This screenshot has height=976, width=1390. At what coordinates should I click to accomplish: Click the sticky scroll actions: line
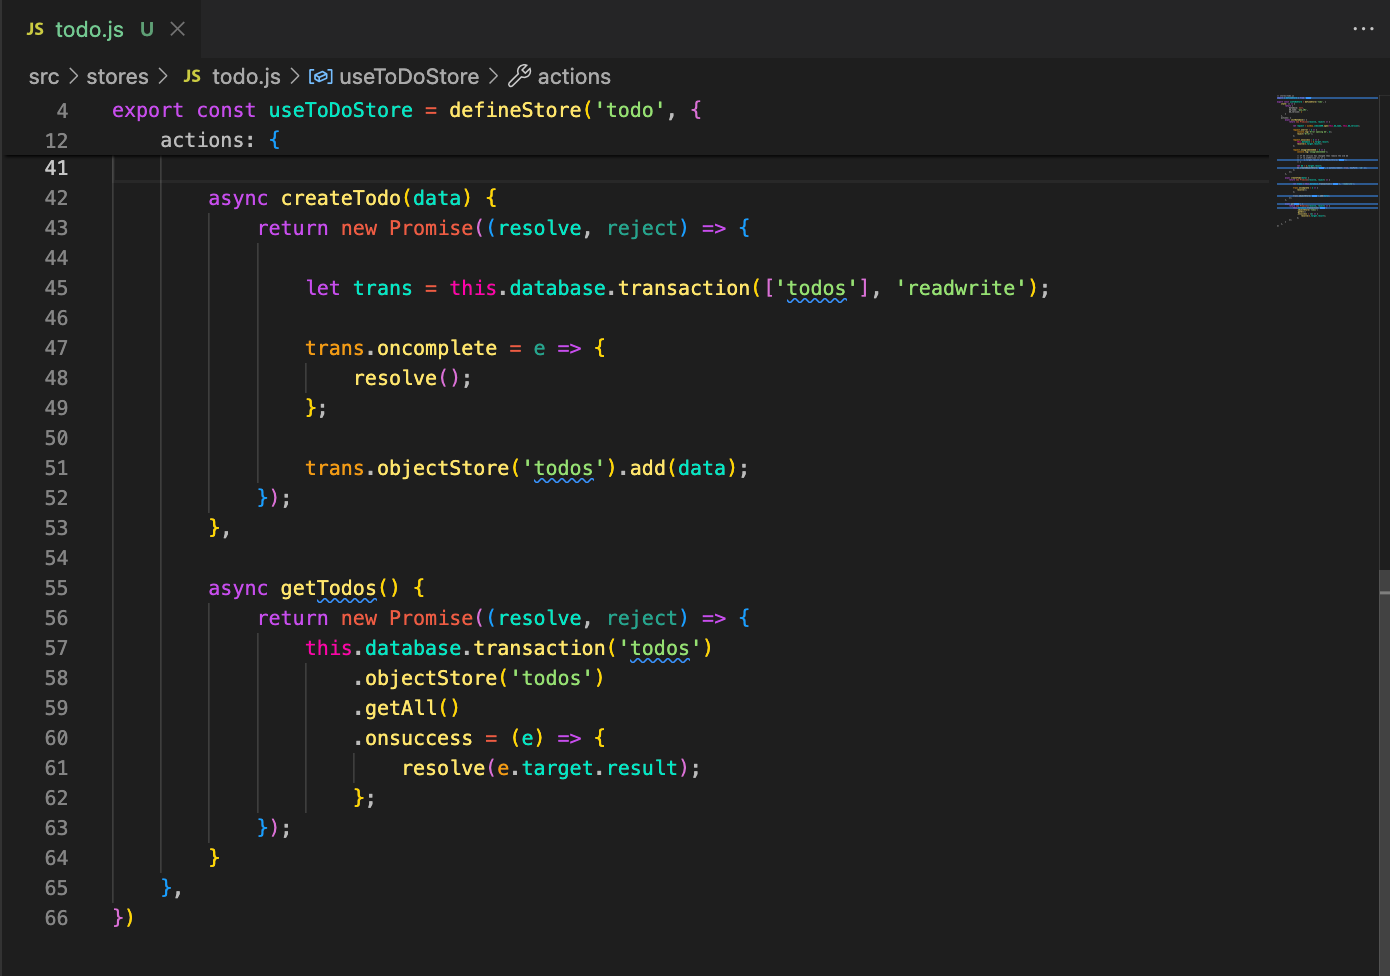tap(207, 140)
